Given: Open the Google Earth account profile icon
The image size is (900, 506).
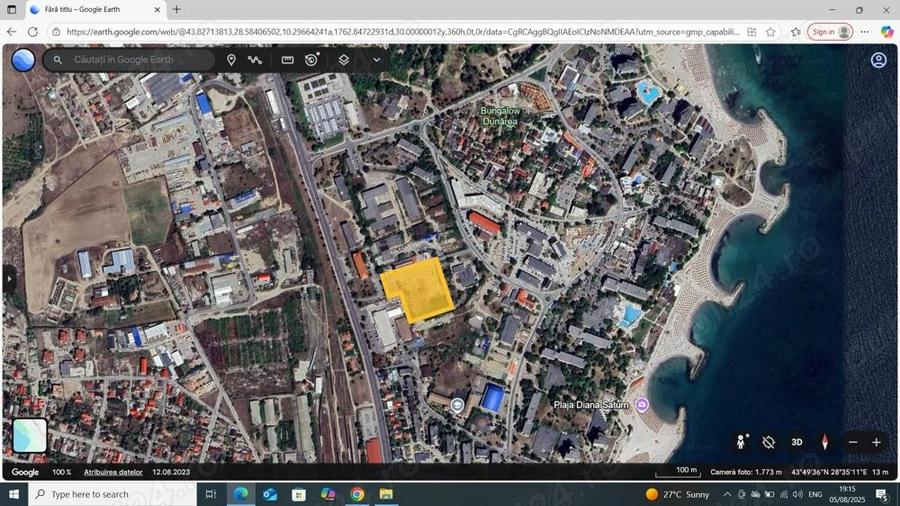Looking at the screenshot, I should [x=878, y=60].
